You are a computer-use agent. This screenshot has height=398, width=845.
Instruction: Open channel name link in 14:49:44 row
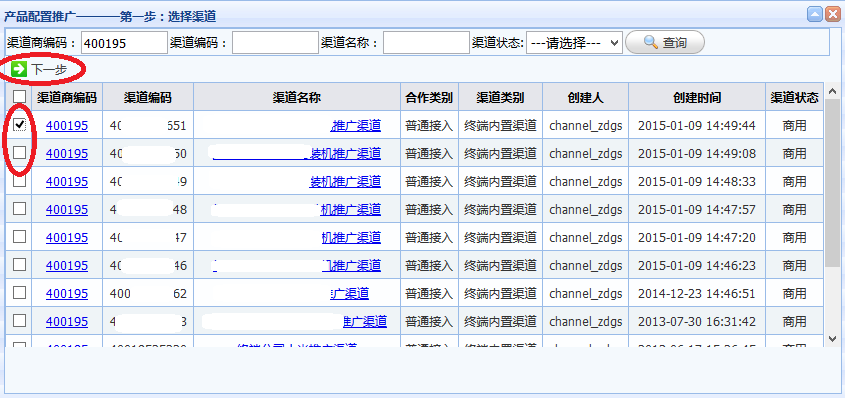pyautogui.click(x=356, y=125)
